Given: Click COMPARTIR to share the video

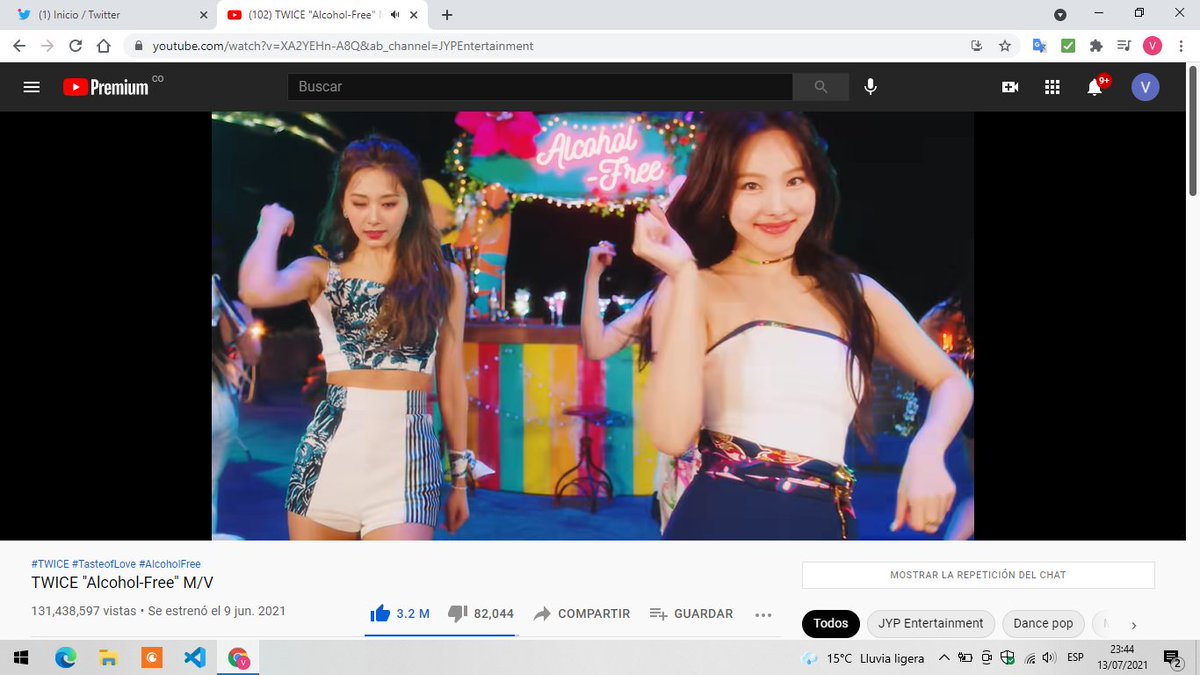Looking at the screenshot, I should (x=582, y=613).
